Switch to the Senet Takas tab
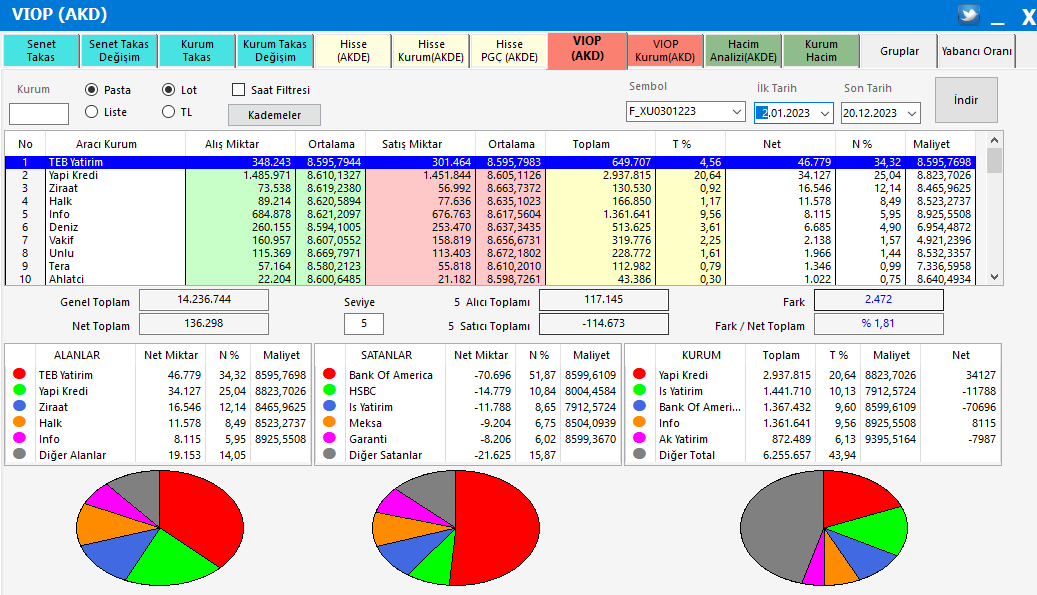 (x=41, y=51)
